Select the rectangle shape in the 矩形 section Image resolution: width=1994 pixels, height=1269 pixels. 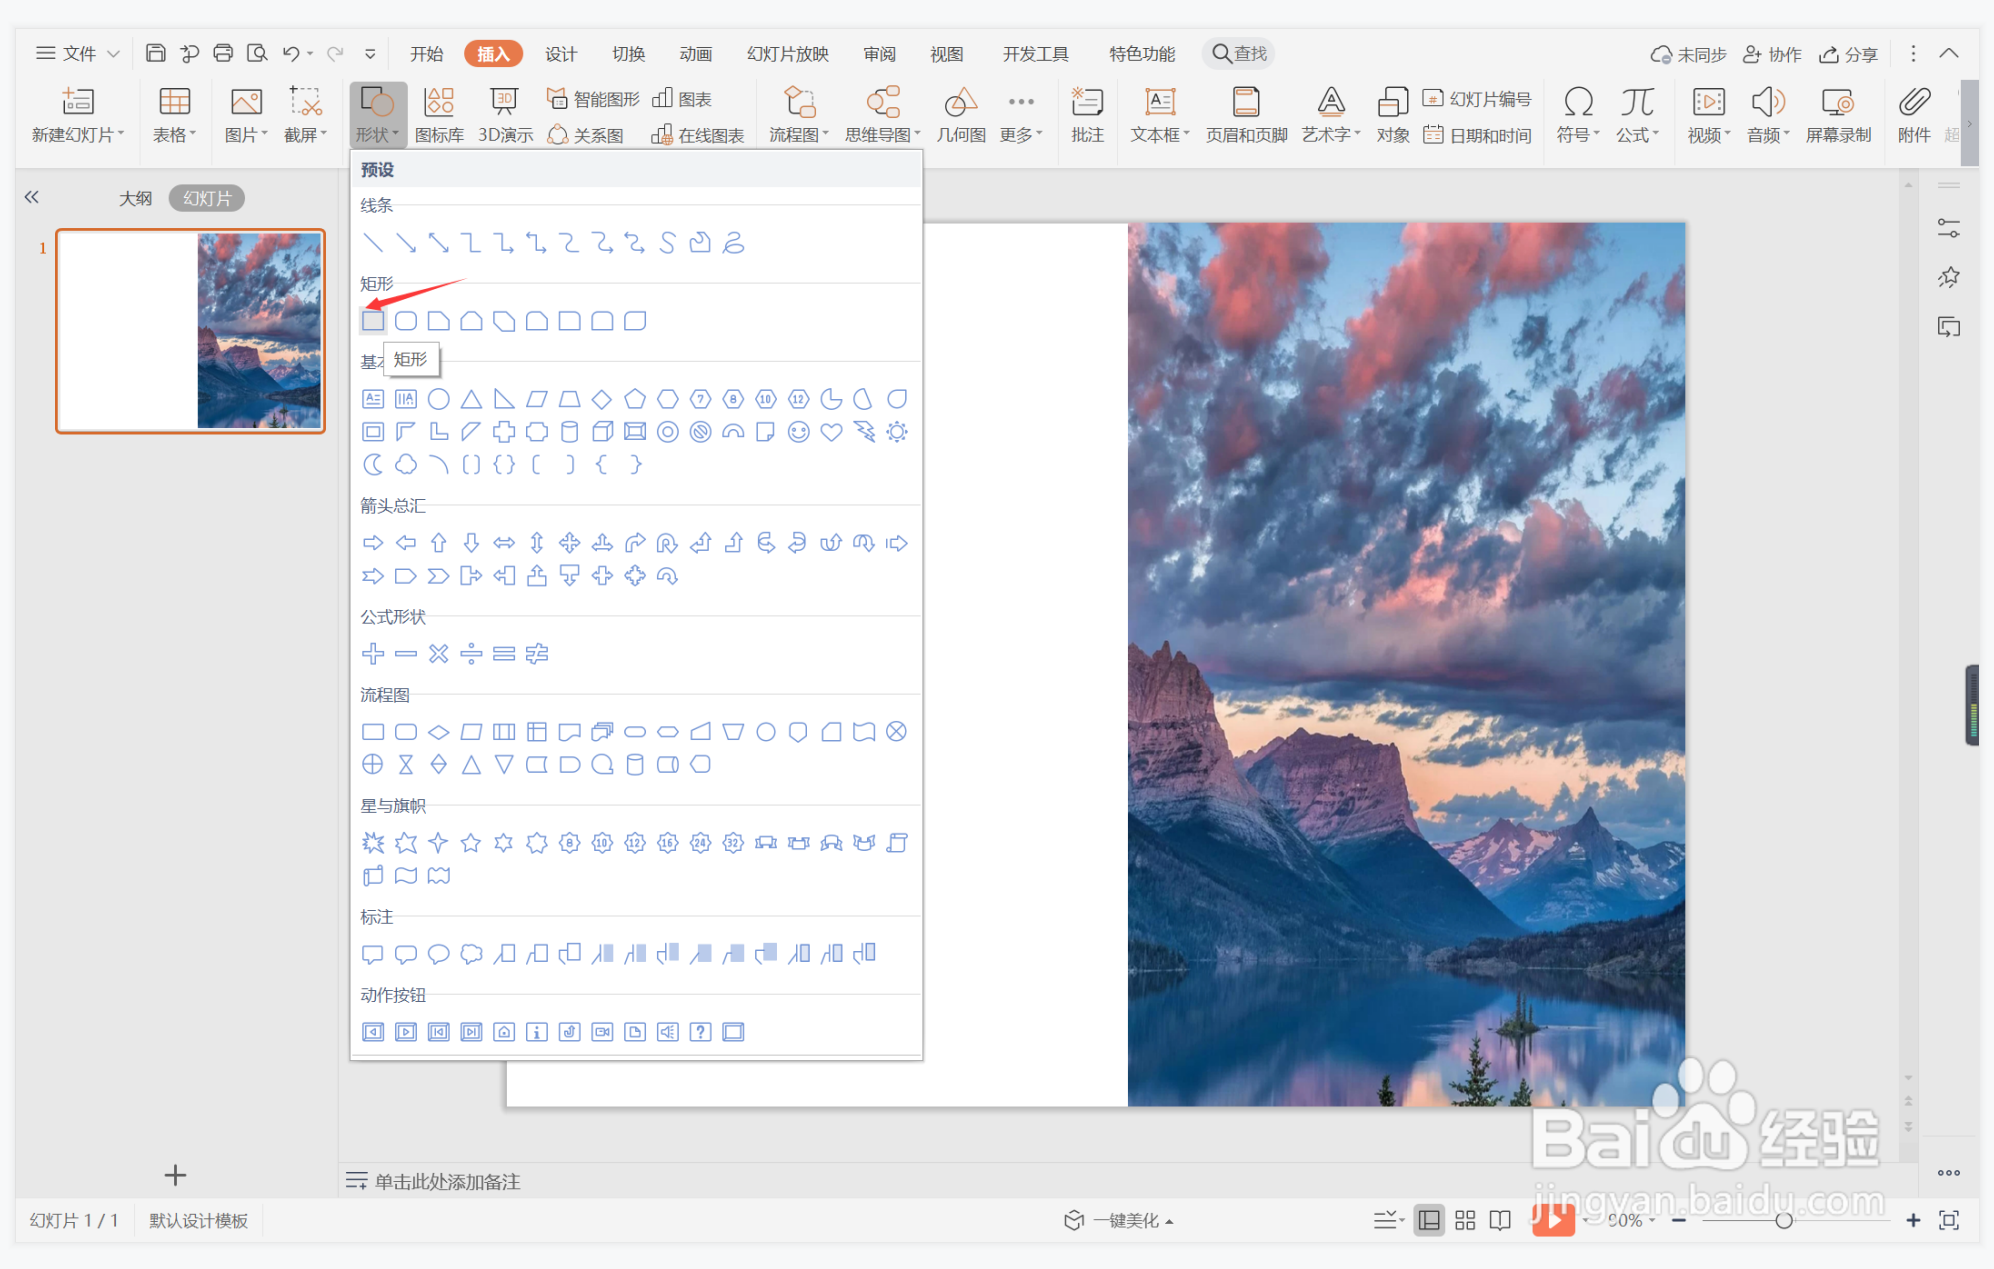tap(373, 321)
